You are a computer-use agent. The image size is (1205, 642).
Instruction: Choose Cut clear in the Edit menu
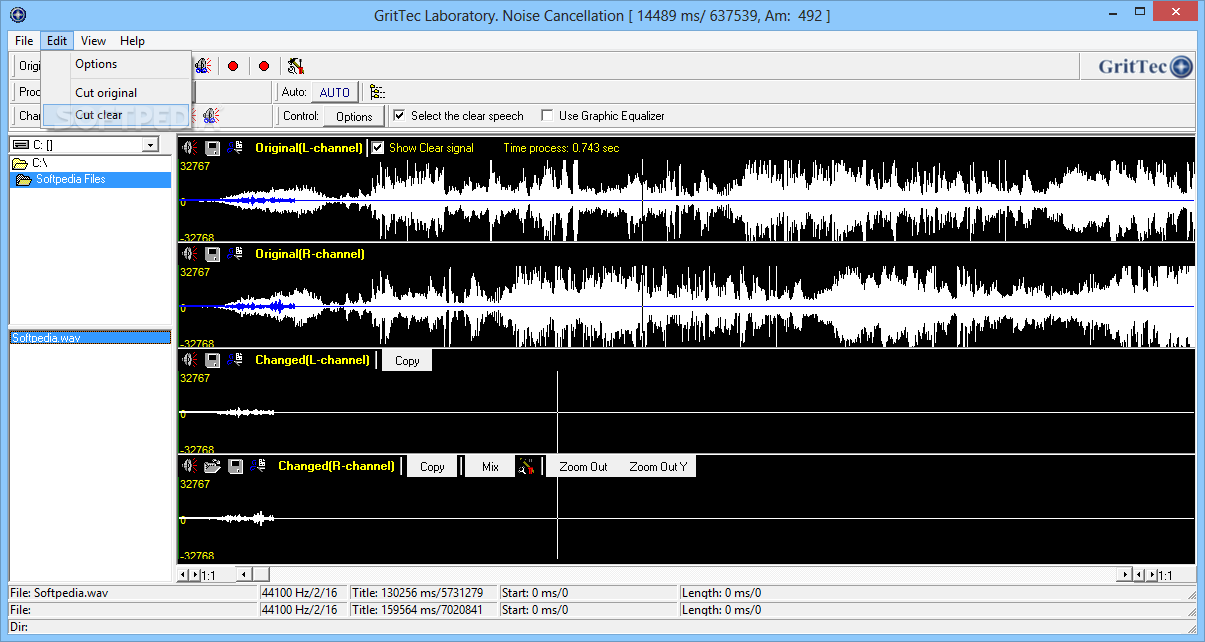116,115
